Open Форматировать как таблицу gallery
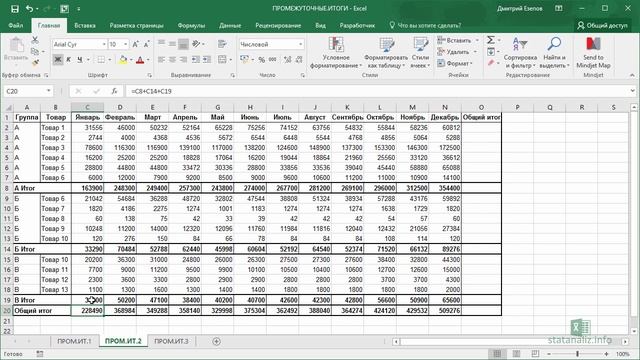 click(x=386, y=52)
